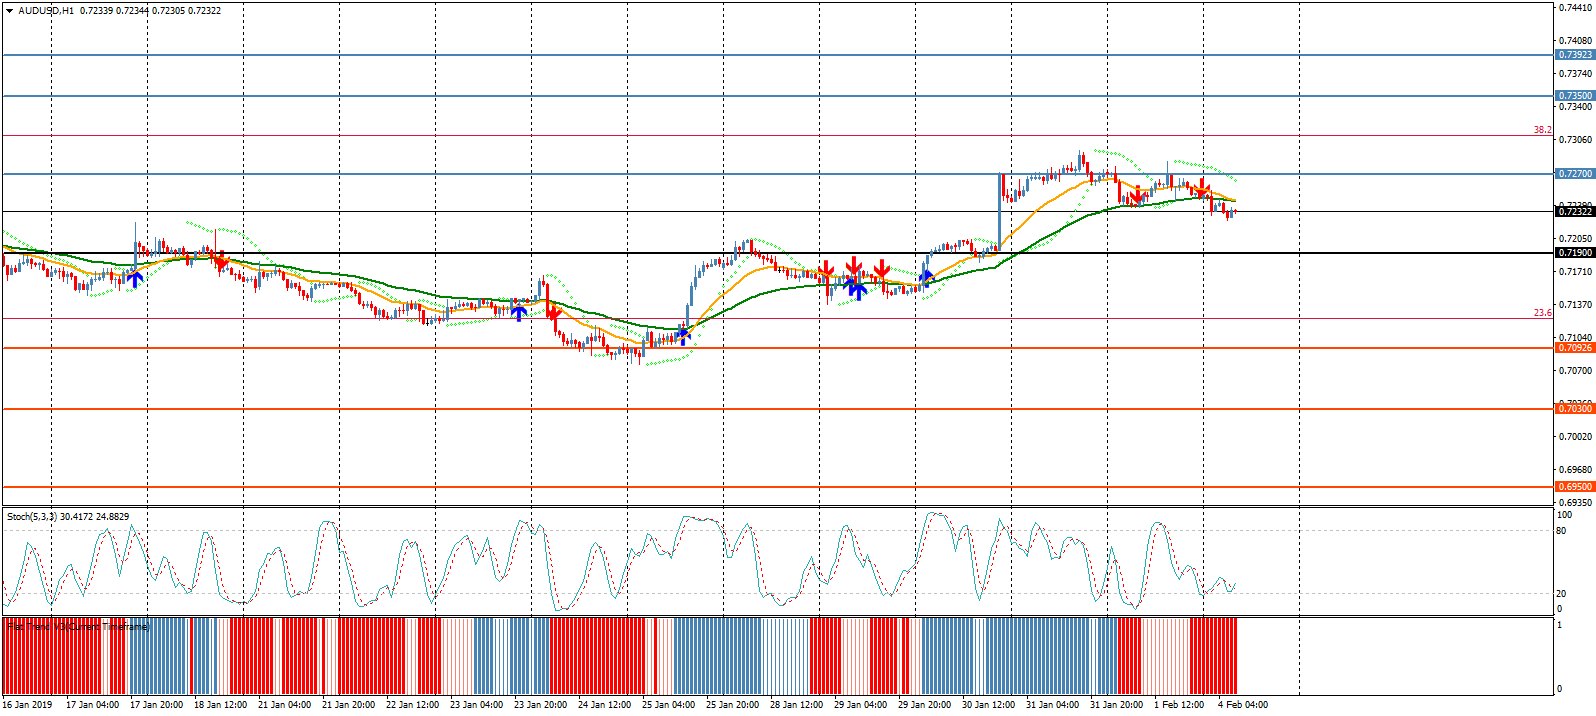
Task: Select the blue buy arrow at 23 Jan 20:00
Action: (x=519, y=311)
